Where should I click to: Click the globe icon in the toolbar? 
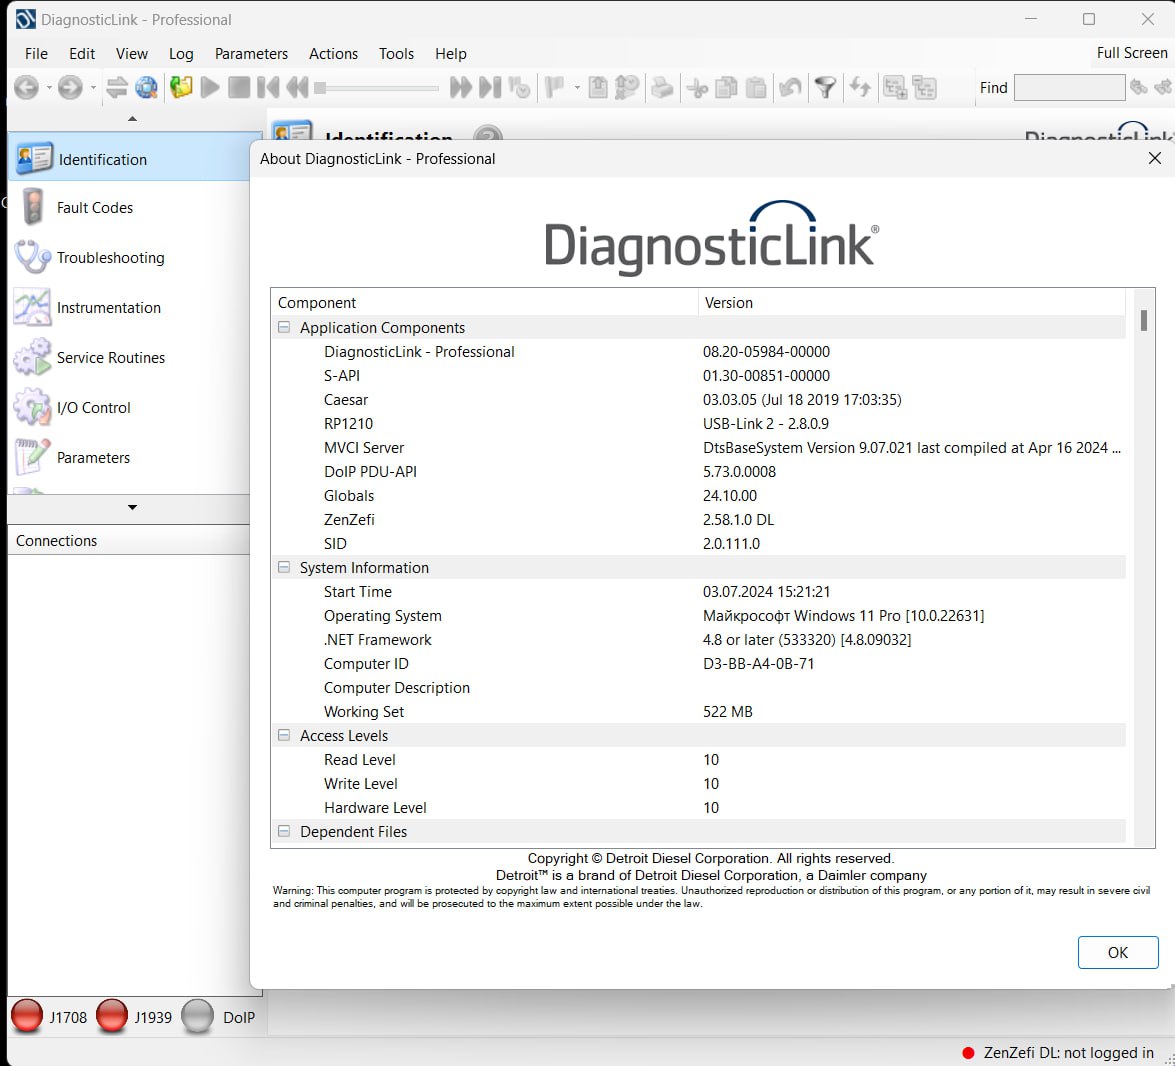pos(146,88)
